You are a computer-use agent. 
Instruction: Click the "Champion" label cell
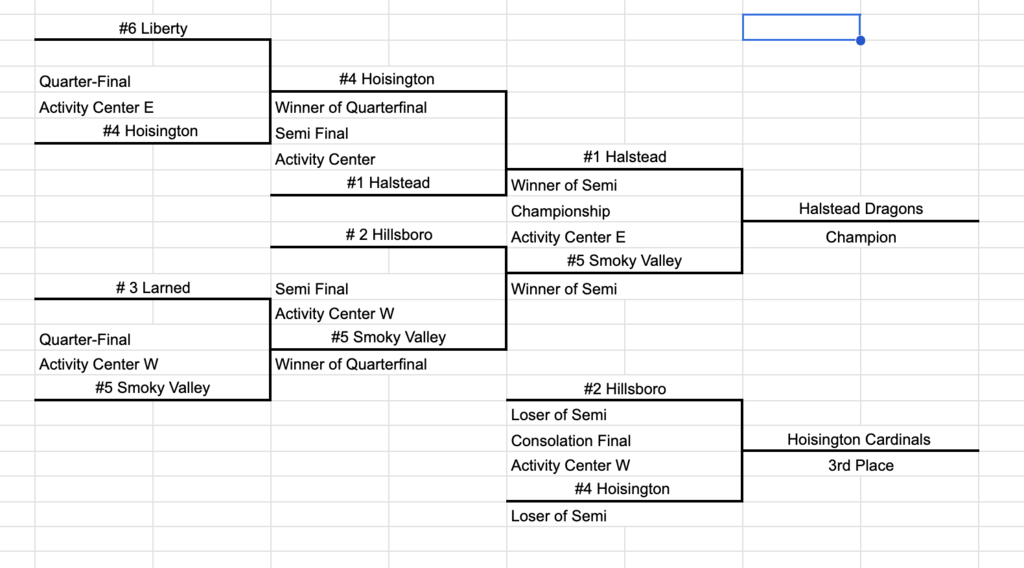click(x=860, y=237)
